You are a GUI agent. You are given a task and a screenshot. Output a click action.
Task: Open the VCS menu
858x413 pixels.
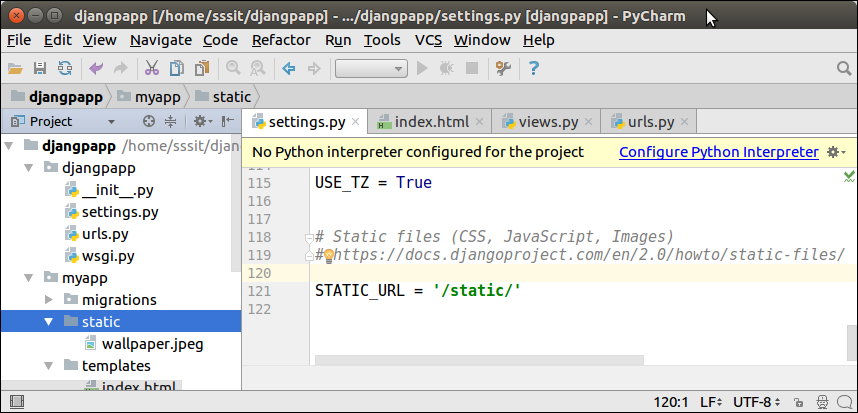point(428,40)
